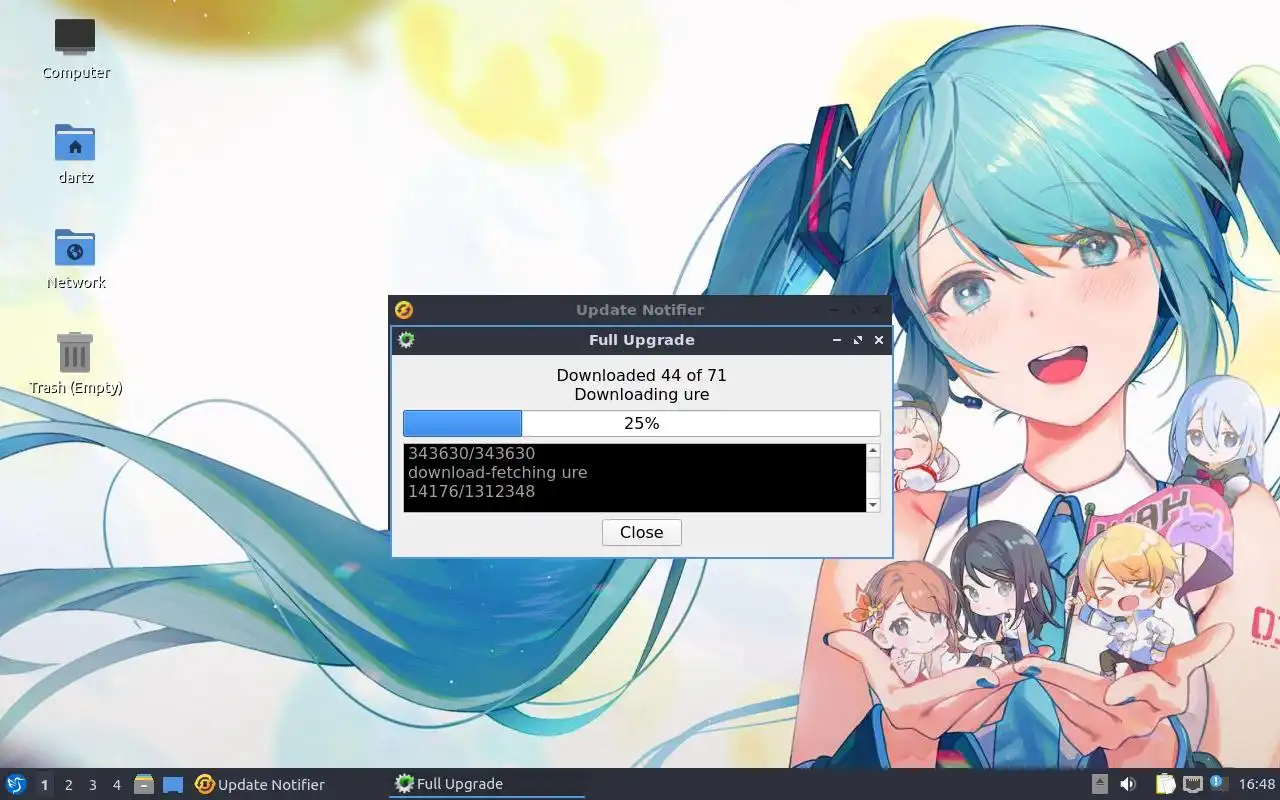The width and height of the screenshot is (1280, 800).
Task: Open the update notification tray icon
Action: 1218,783
